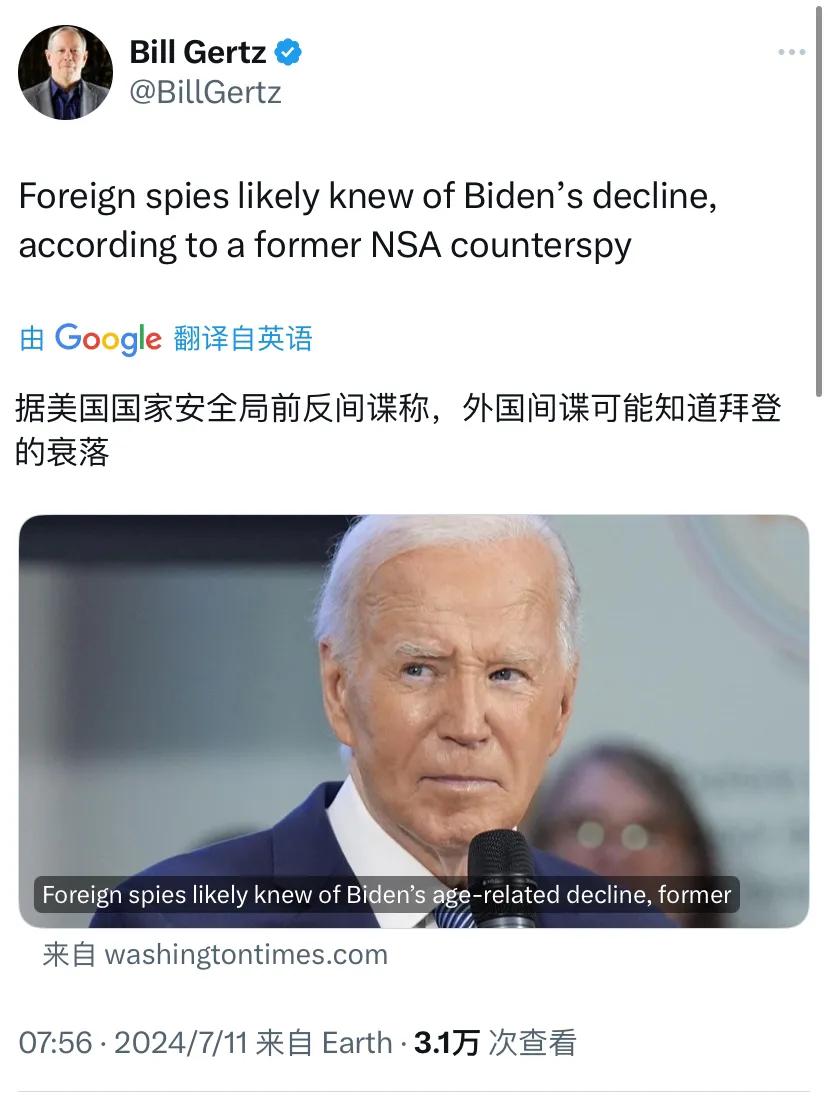Image resolution: width=828 pixels, height=1098 pixels.
Task: Click the 2024/7/11 post date
Action: pyautogui.click(x=181, y=1043)
